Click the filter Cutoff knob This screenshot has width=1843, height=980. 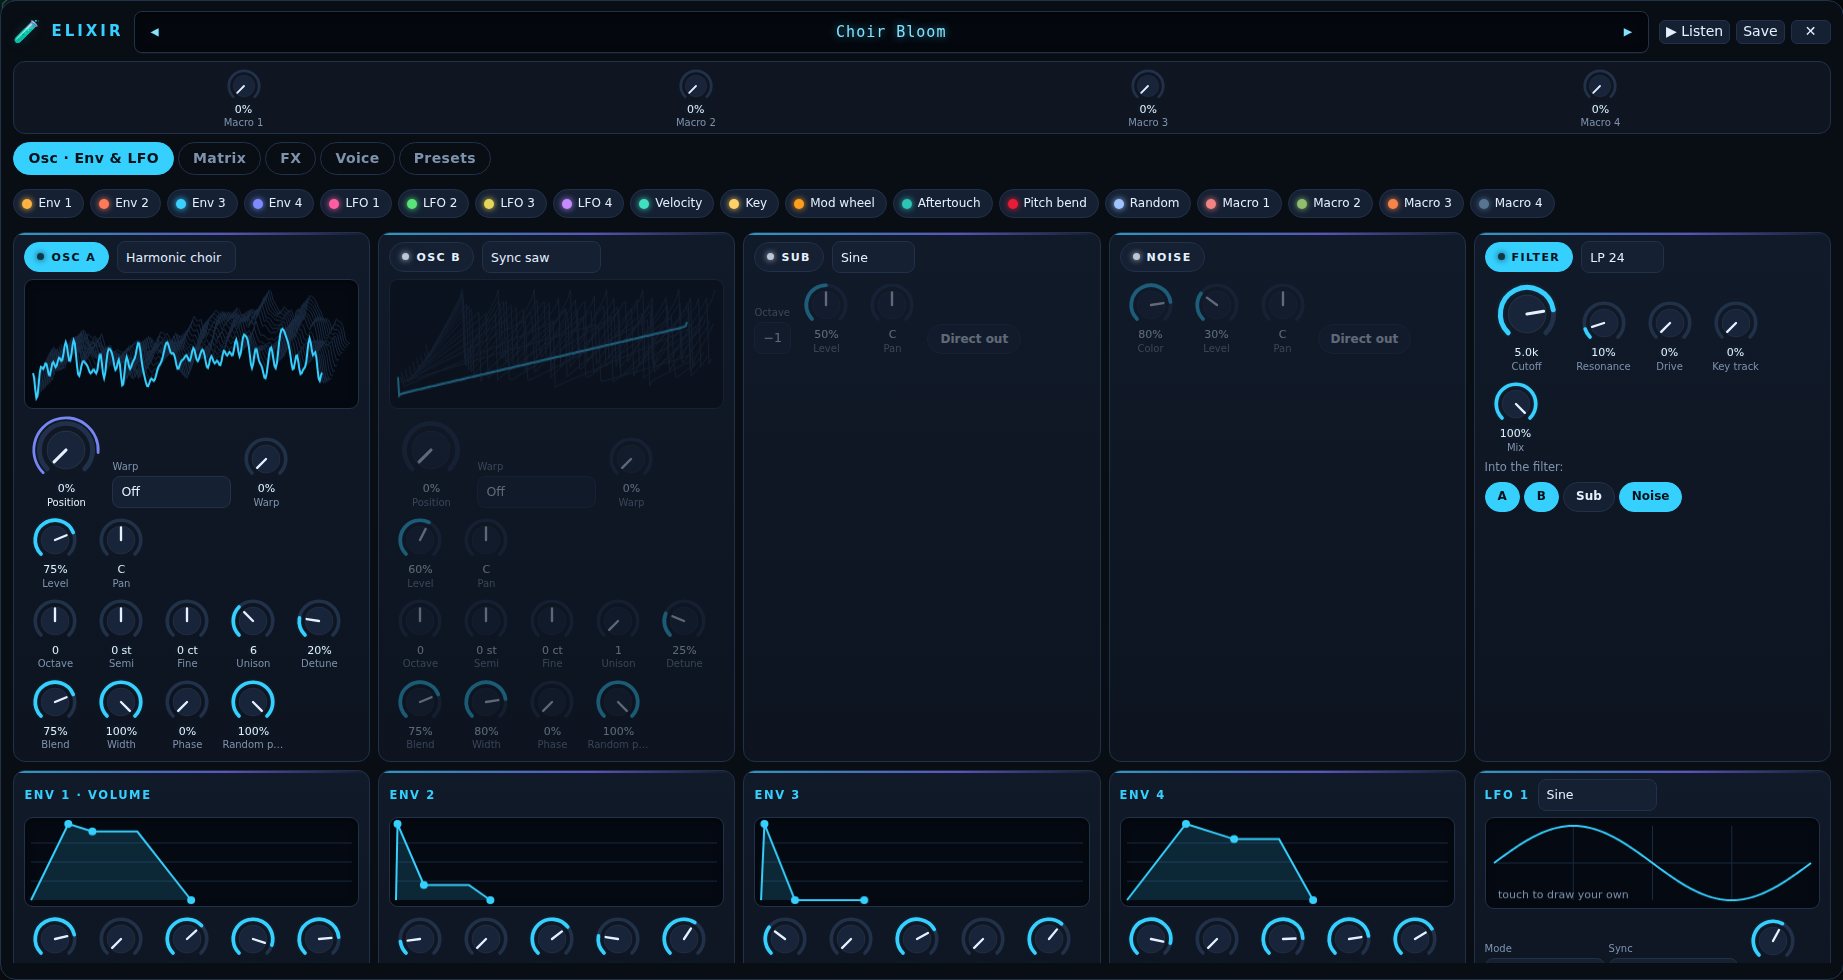(1526, 314)
